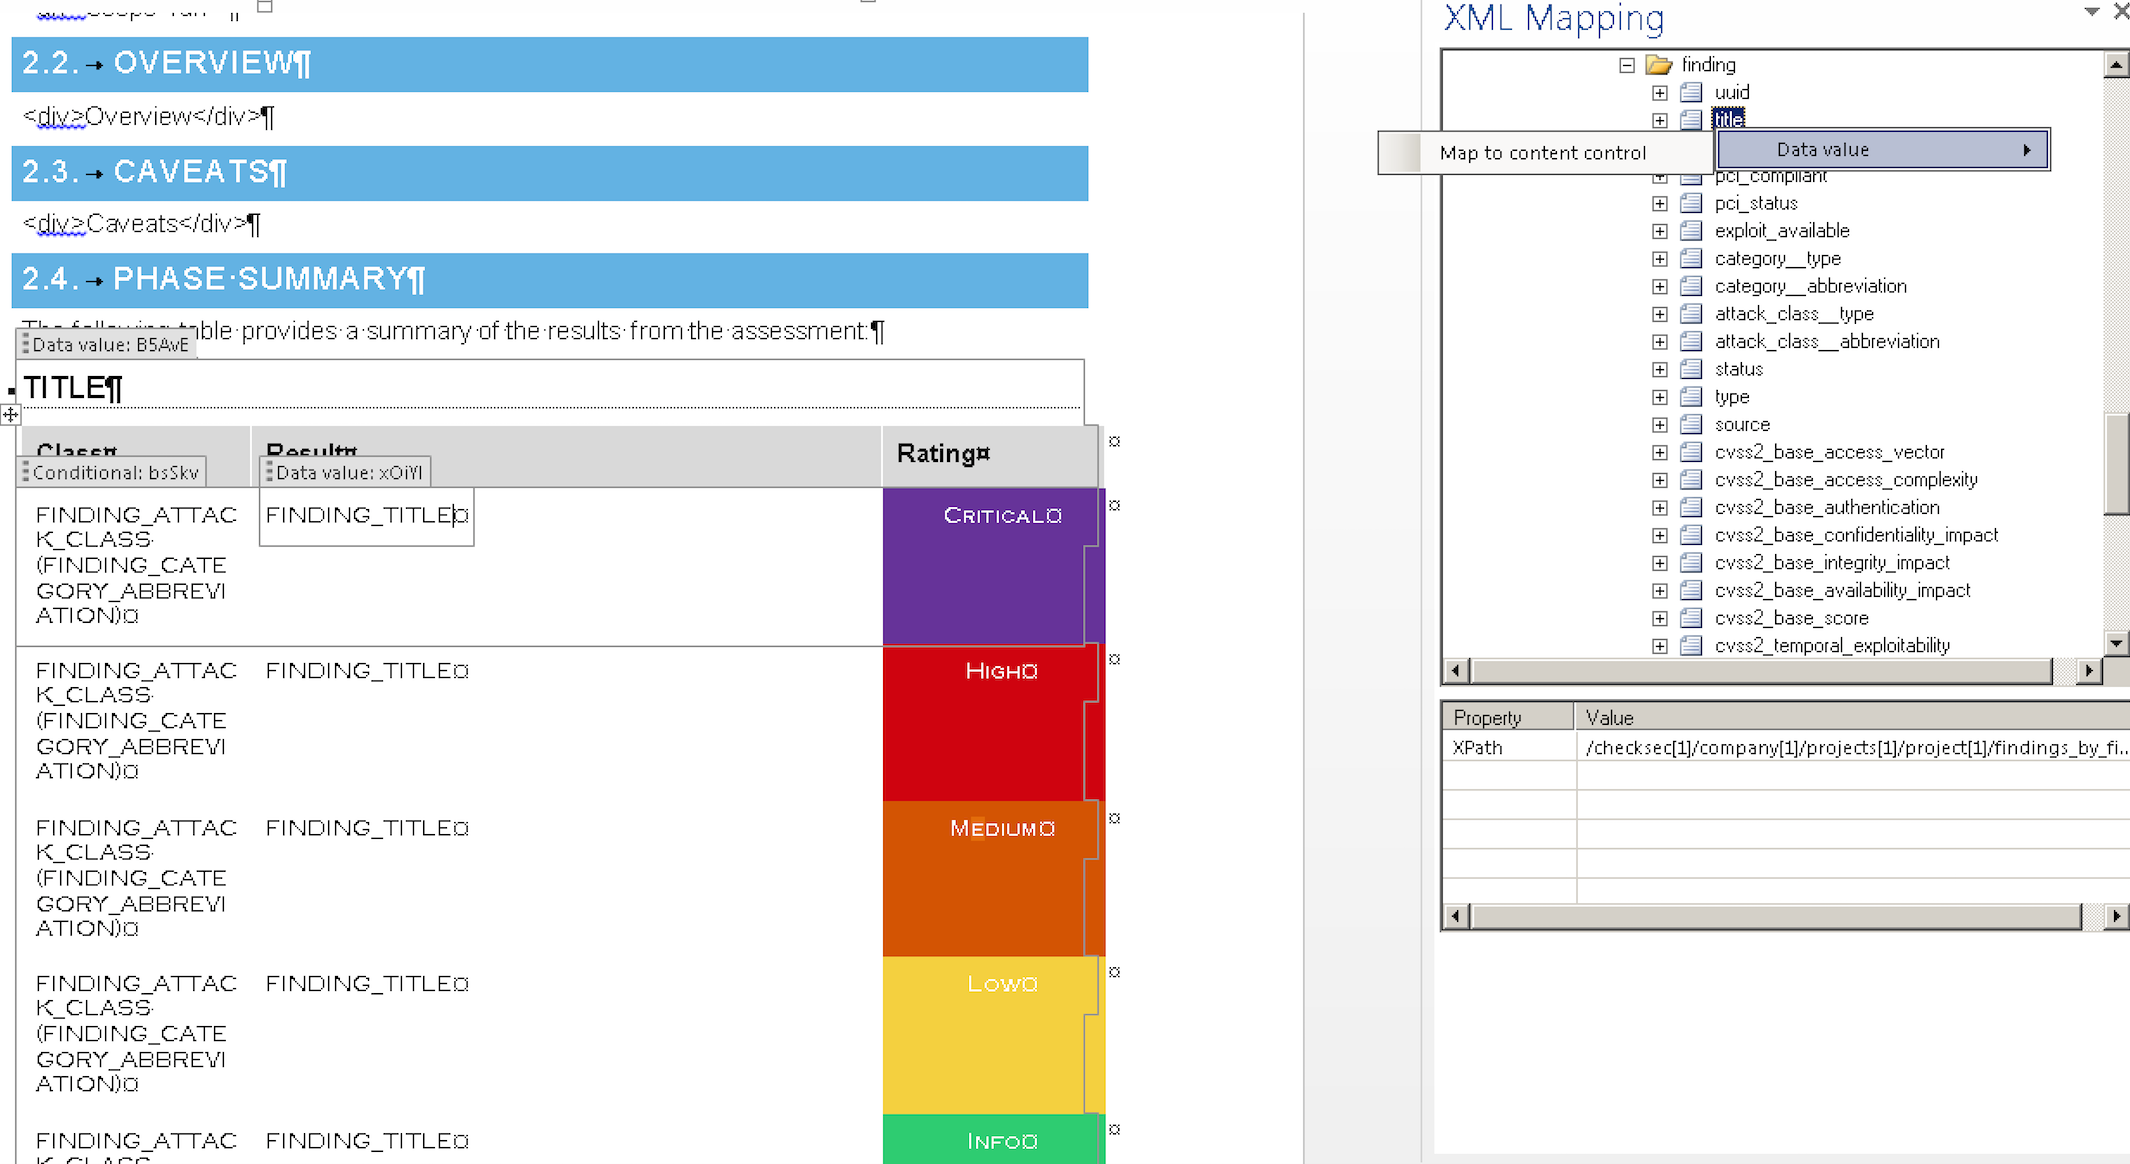The height and width of the screenshot is (1164, 2130).
Task: Click the exploit_available element icon
Action: point(1691,230)
